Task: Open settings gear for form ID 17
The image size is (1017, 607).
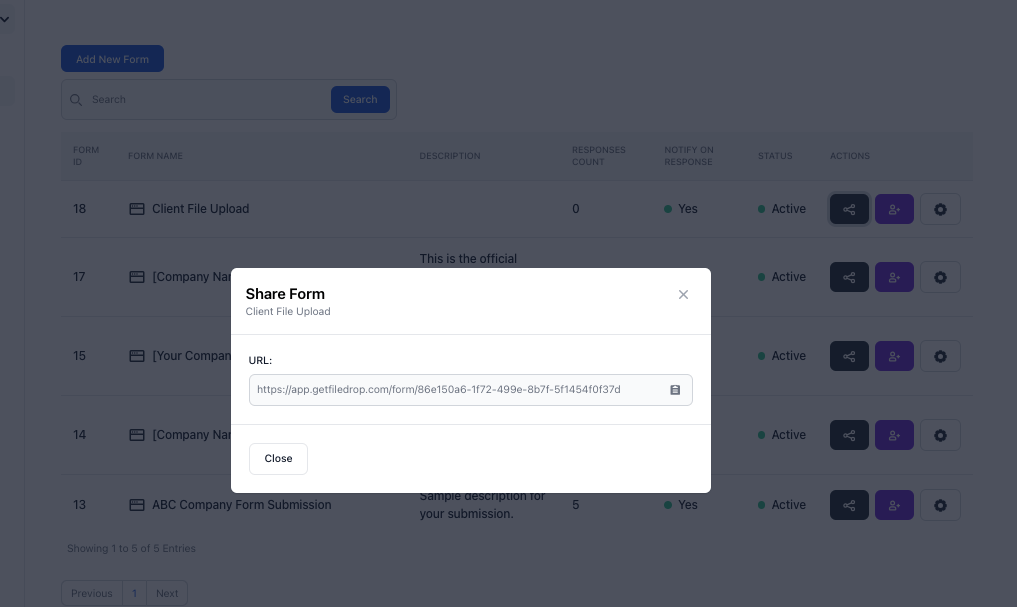Action: pos(940,277)
